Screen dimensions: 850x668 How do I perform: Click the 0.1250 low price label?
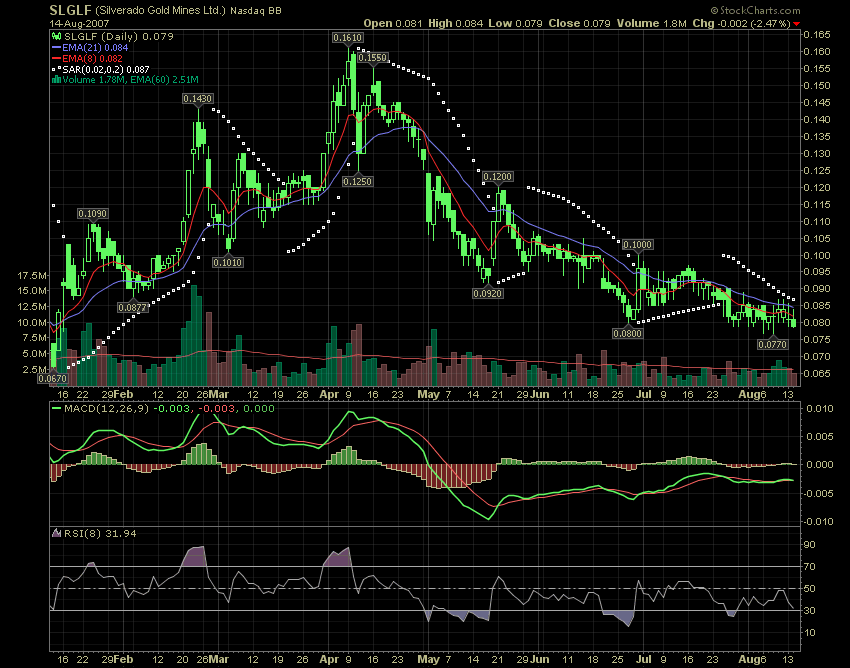357,182
